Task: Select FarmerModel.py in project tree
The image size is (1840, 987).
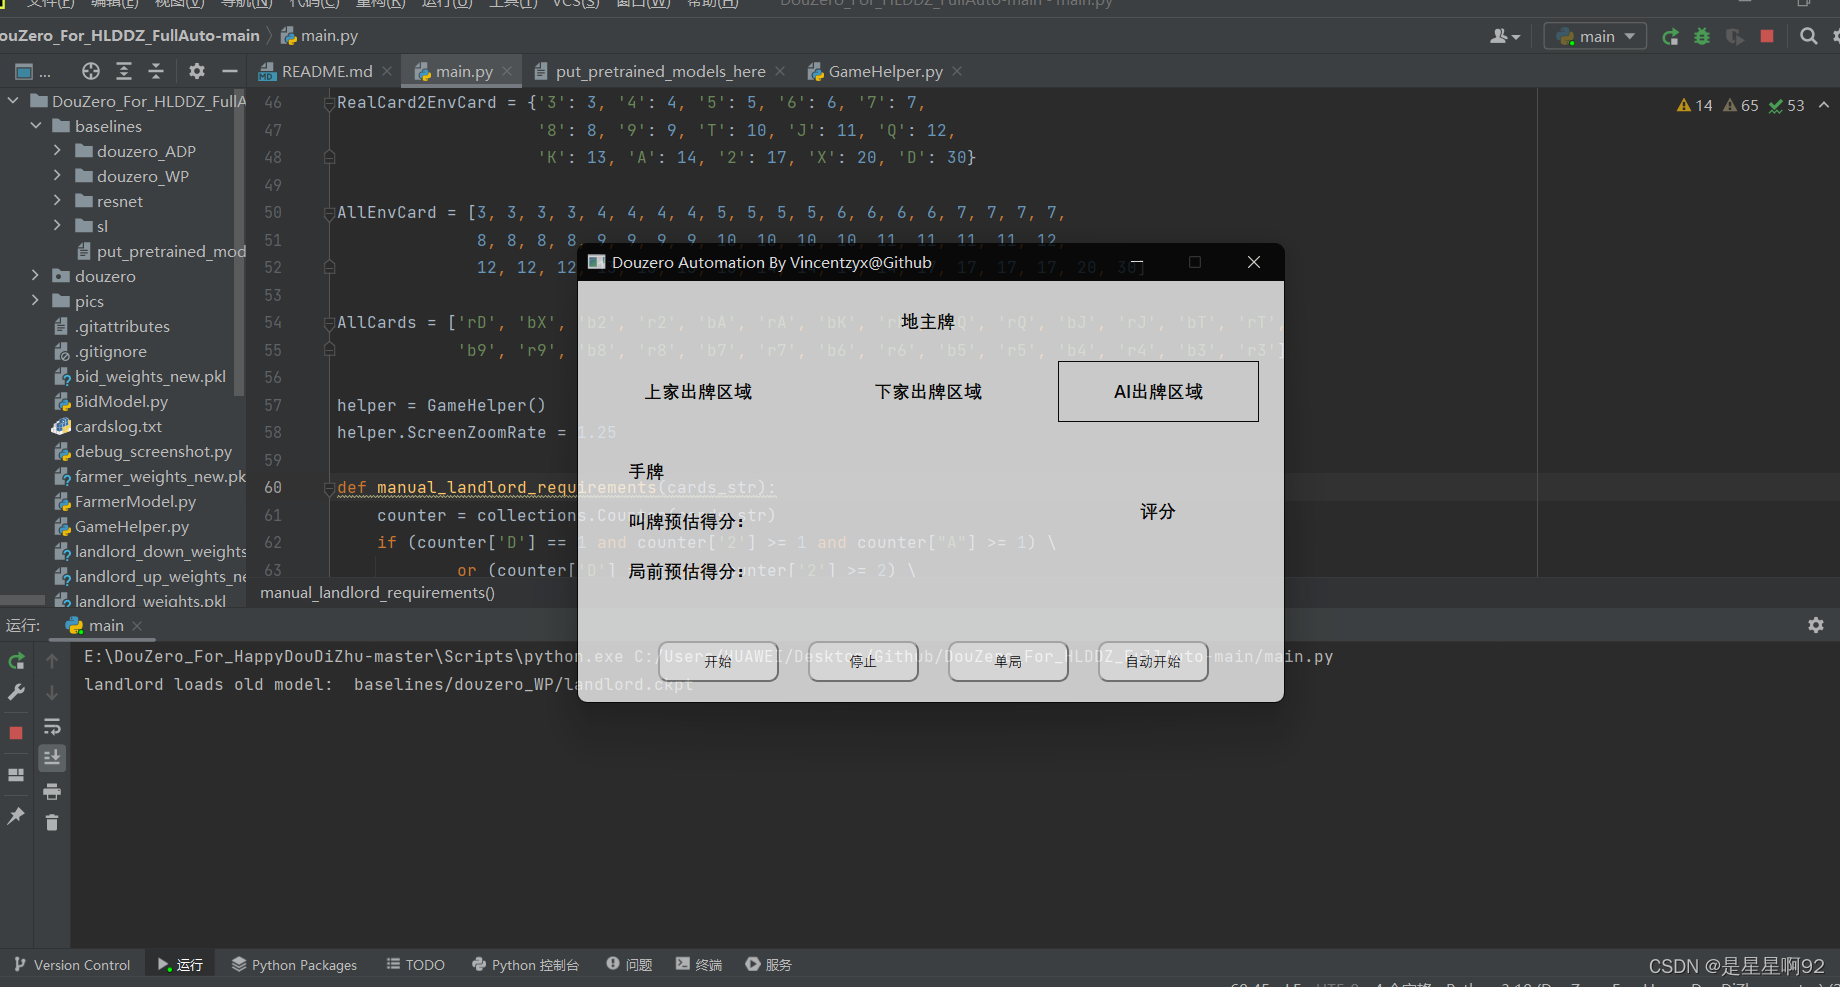Action: pos(135,501)
